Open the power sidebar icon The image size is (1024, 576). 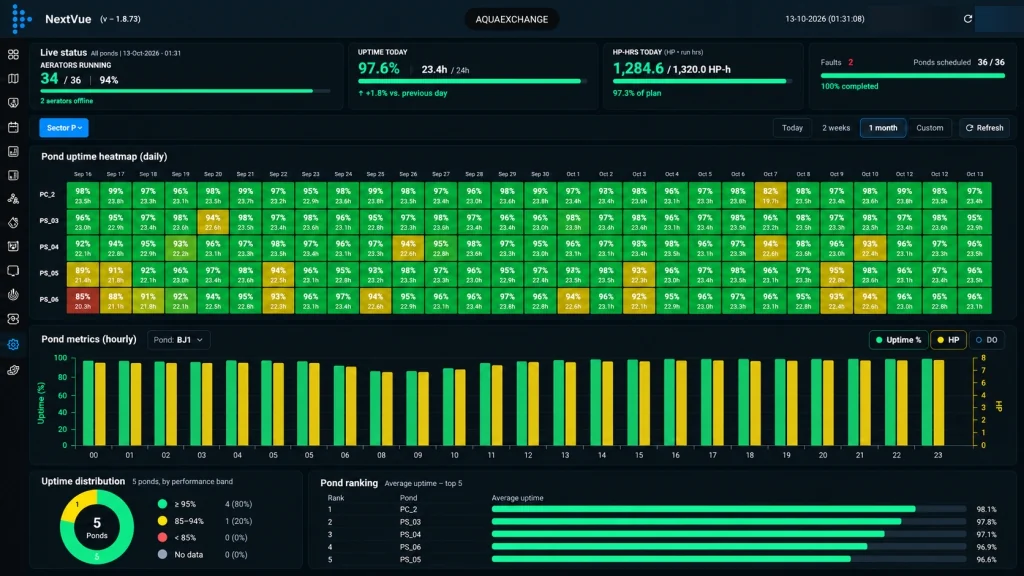(x=13, y=295)
